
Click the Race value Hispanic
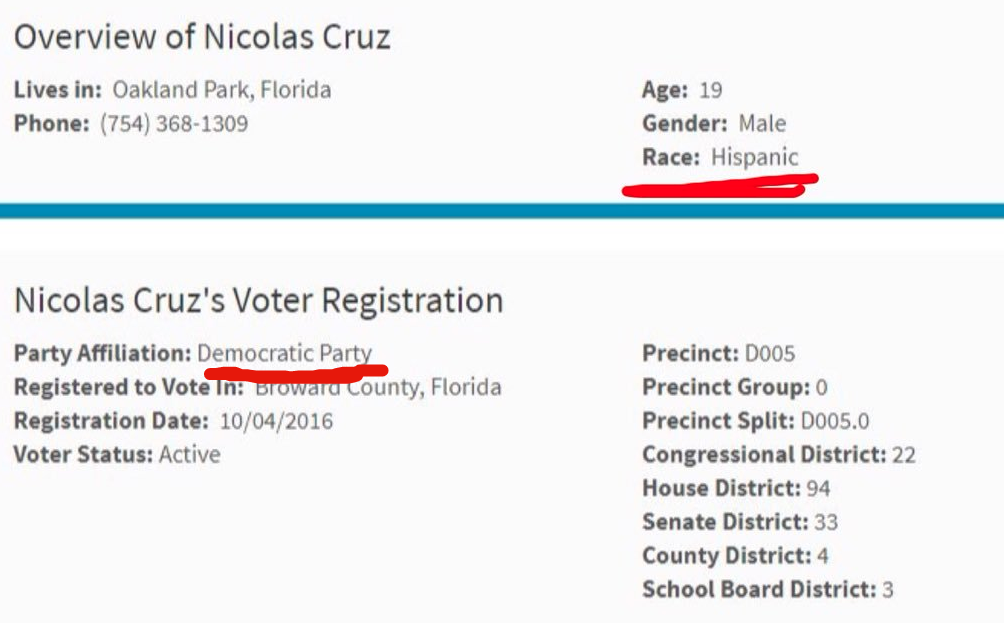755,157
